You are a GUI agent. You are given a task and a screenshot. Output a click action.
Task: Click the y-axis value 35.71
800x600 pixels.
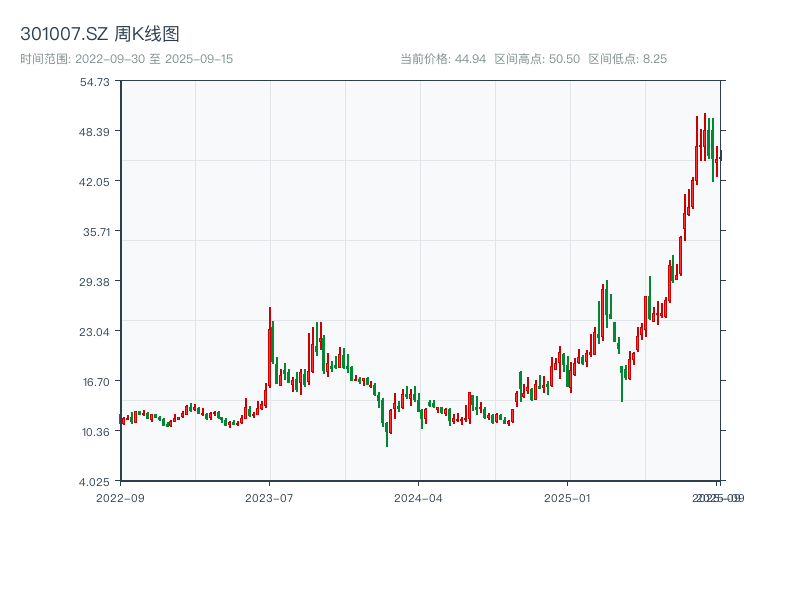pos(96,232)
